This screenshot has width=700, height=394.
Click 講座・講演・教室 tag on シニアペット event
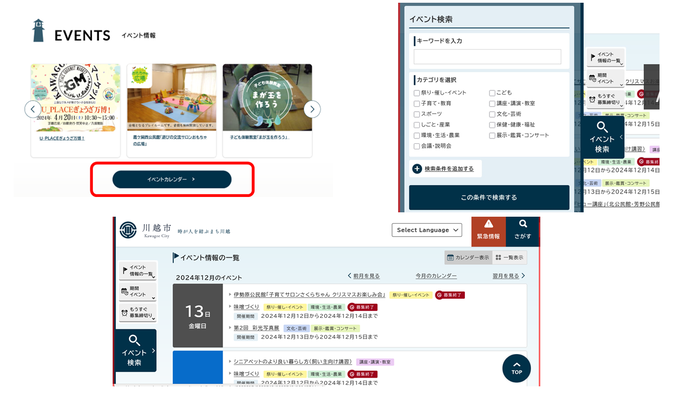pyautogui.click(x=375, y=362)
